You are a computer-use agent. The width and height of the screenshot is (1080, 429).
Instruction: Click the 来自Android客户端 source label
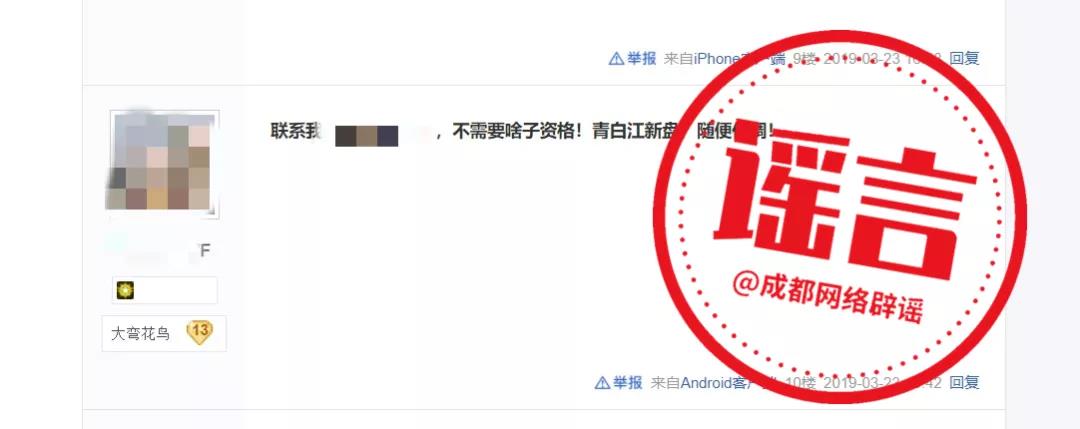coord(714,383)
